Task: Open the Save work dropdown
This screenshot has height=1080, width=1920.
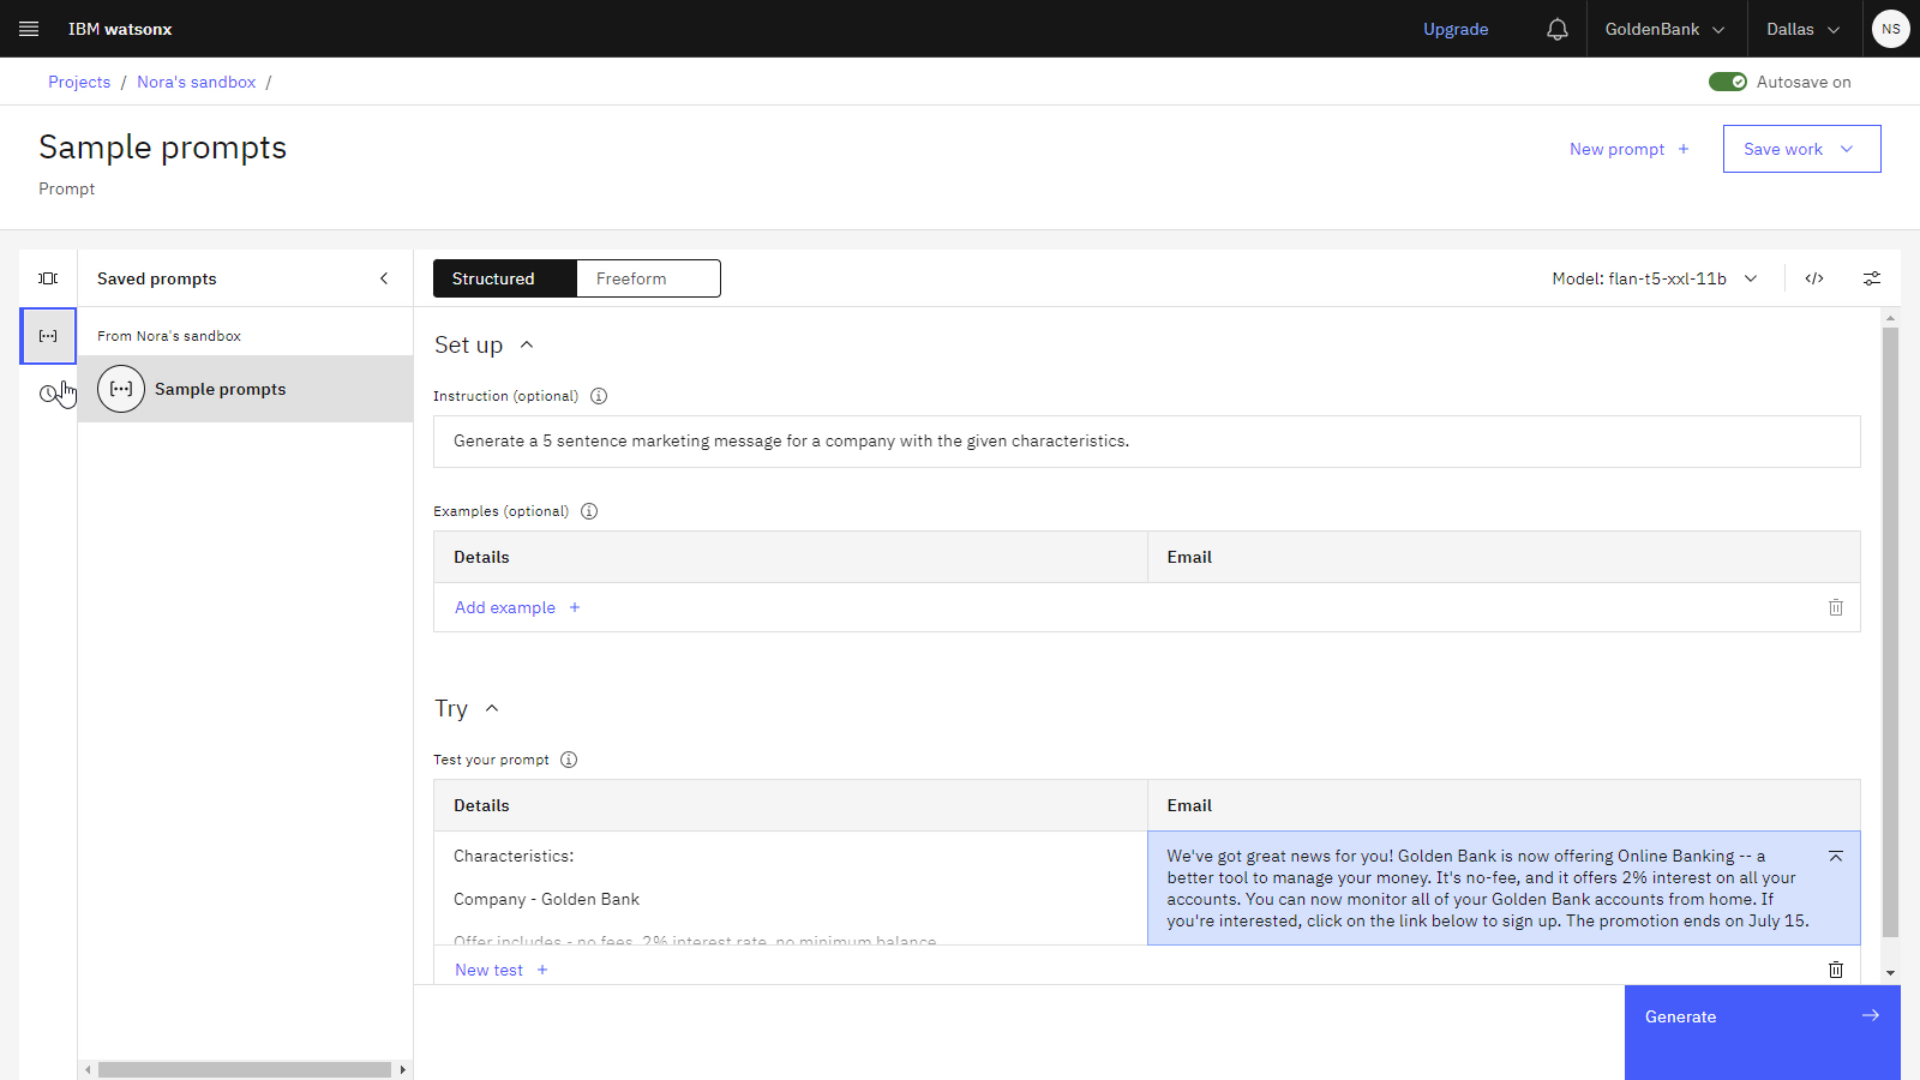Action: [x=1801, y=149]
